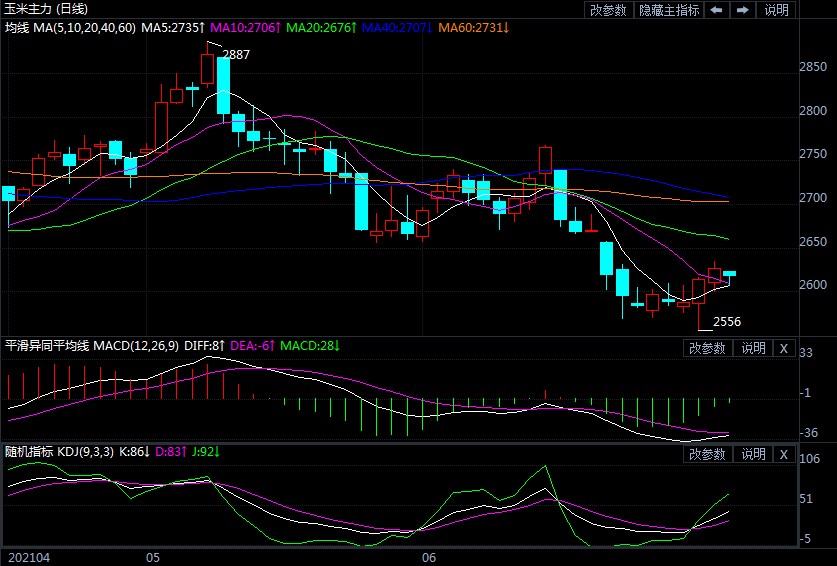This screenshot has width=837, height=566.
Task: Click the 2850 price axis label
Action: [813, 67]
